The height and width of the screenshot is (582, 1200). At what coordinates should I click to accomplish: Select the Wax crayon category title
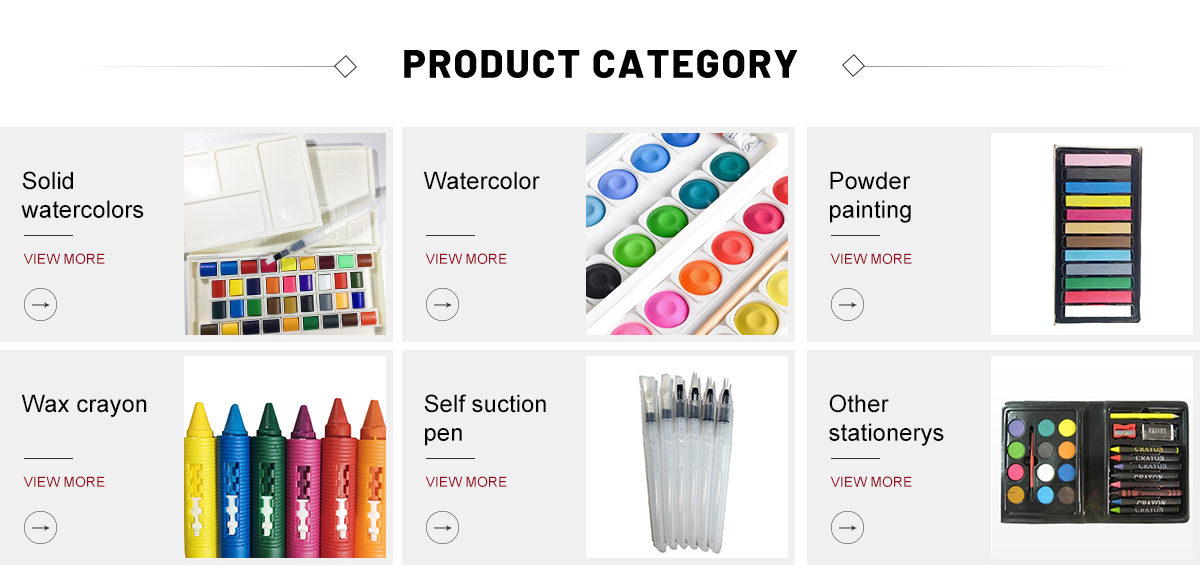pos(85,404)
